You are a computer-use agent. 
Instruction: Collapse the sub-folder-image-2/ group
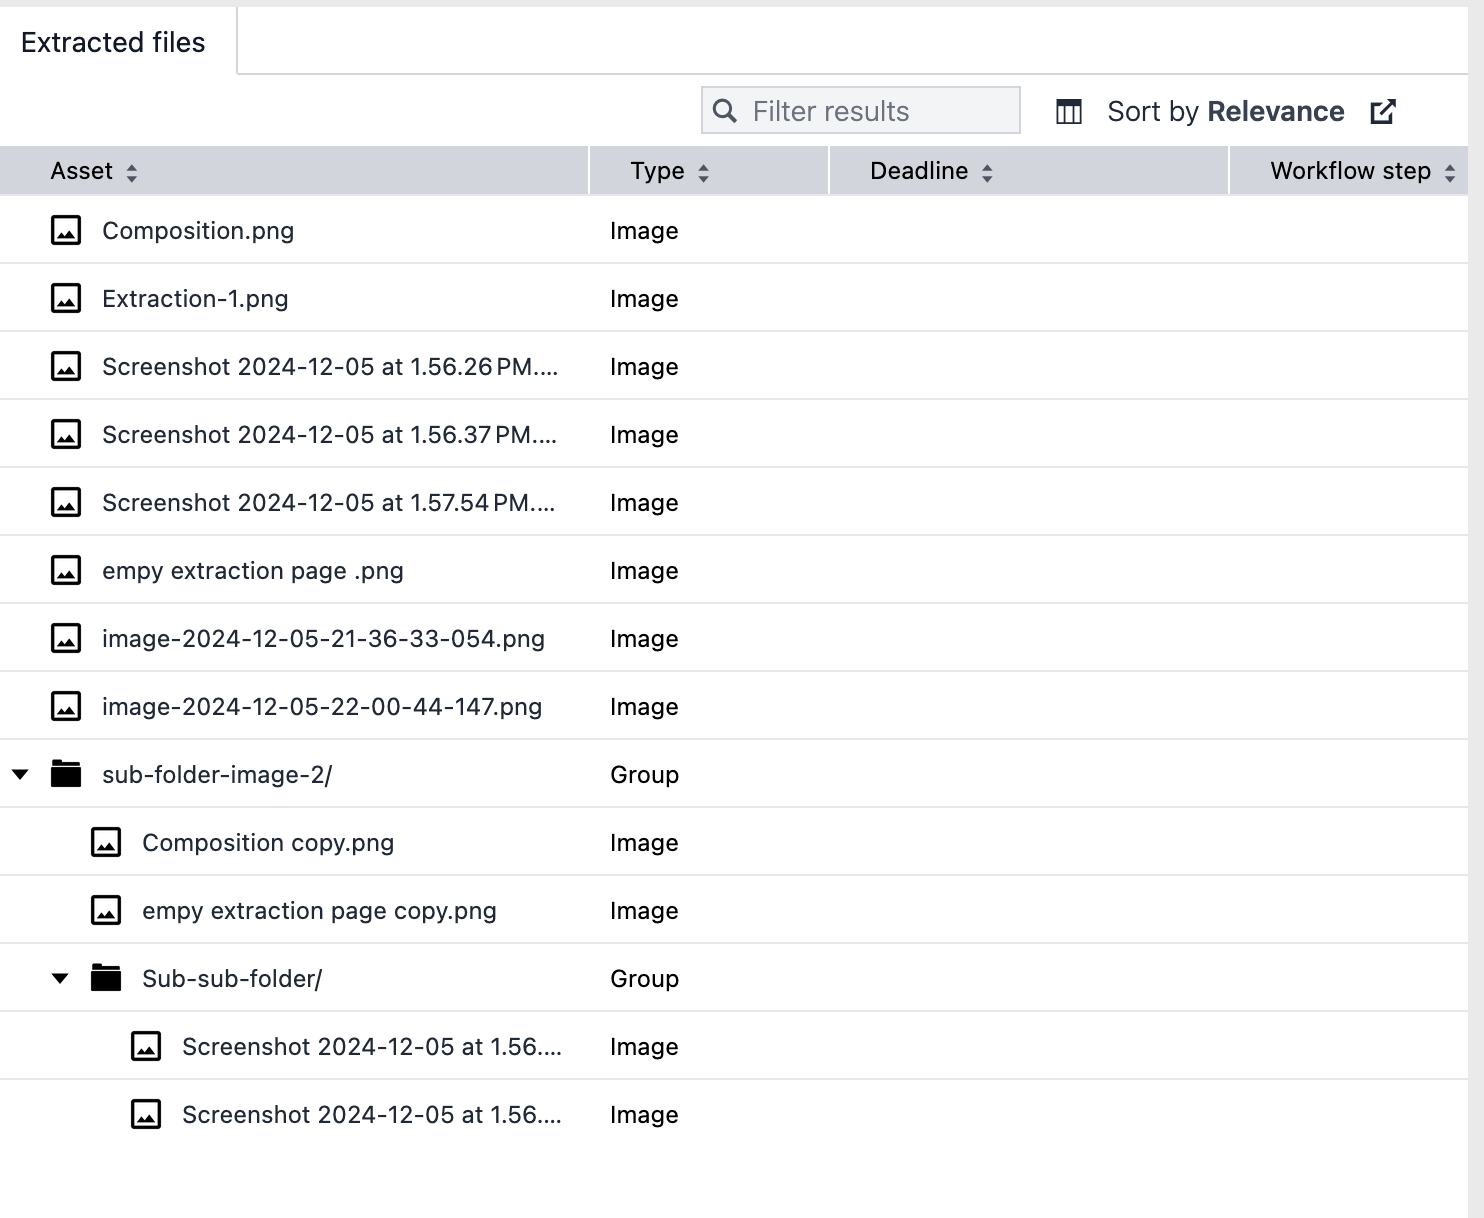pyautogui.click(x=21, y=774)
